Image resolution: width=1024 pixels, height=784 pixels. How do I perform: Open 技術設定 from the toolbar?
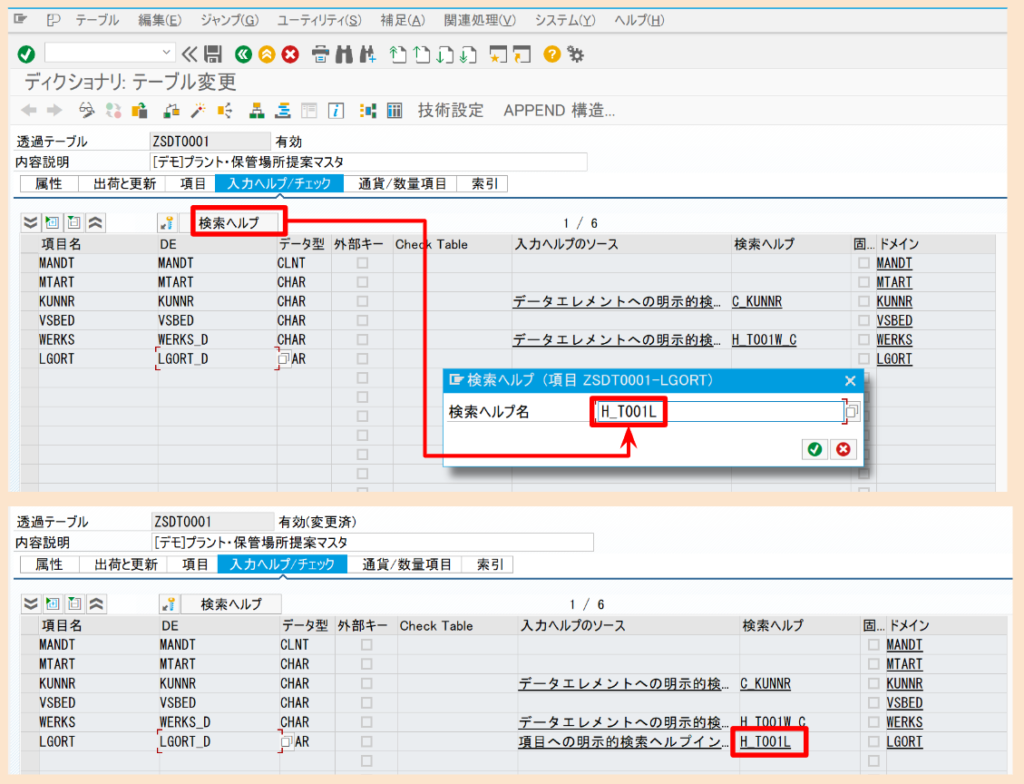click(x=445, y=110)
